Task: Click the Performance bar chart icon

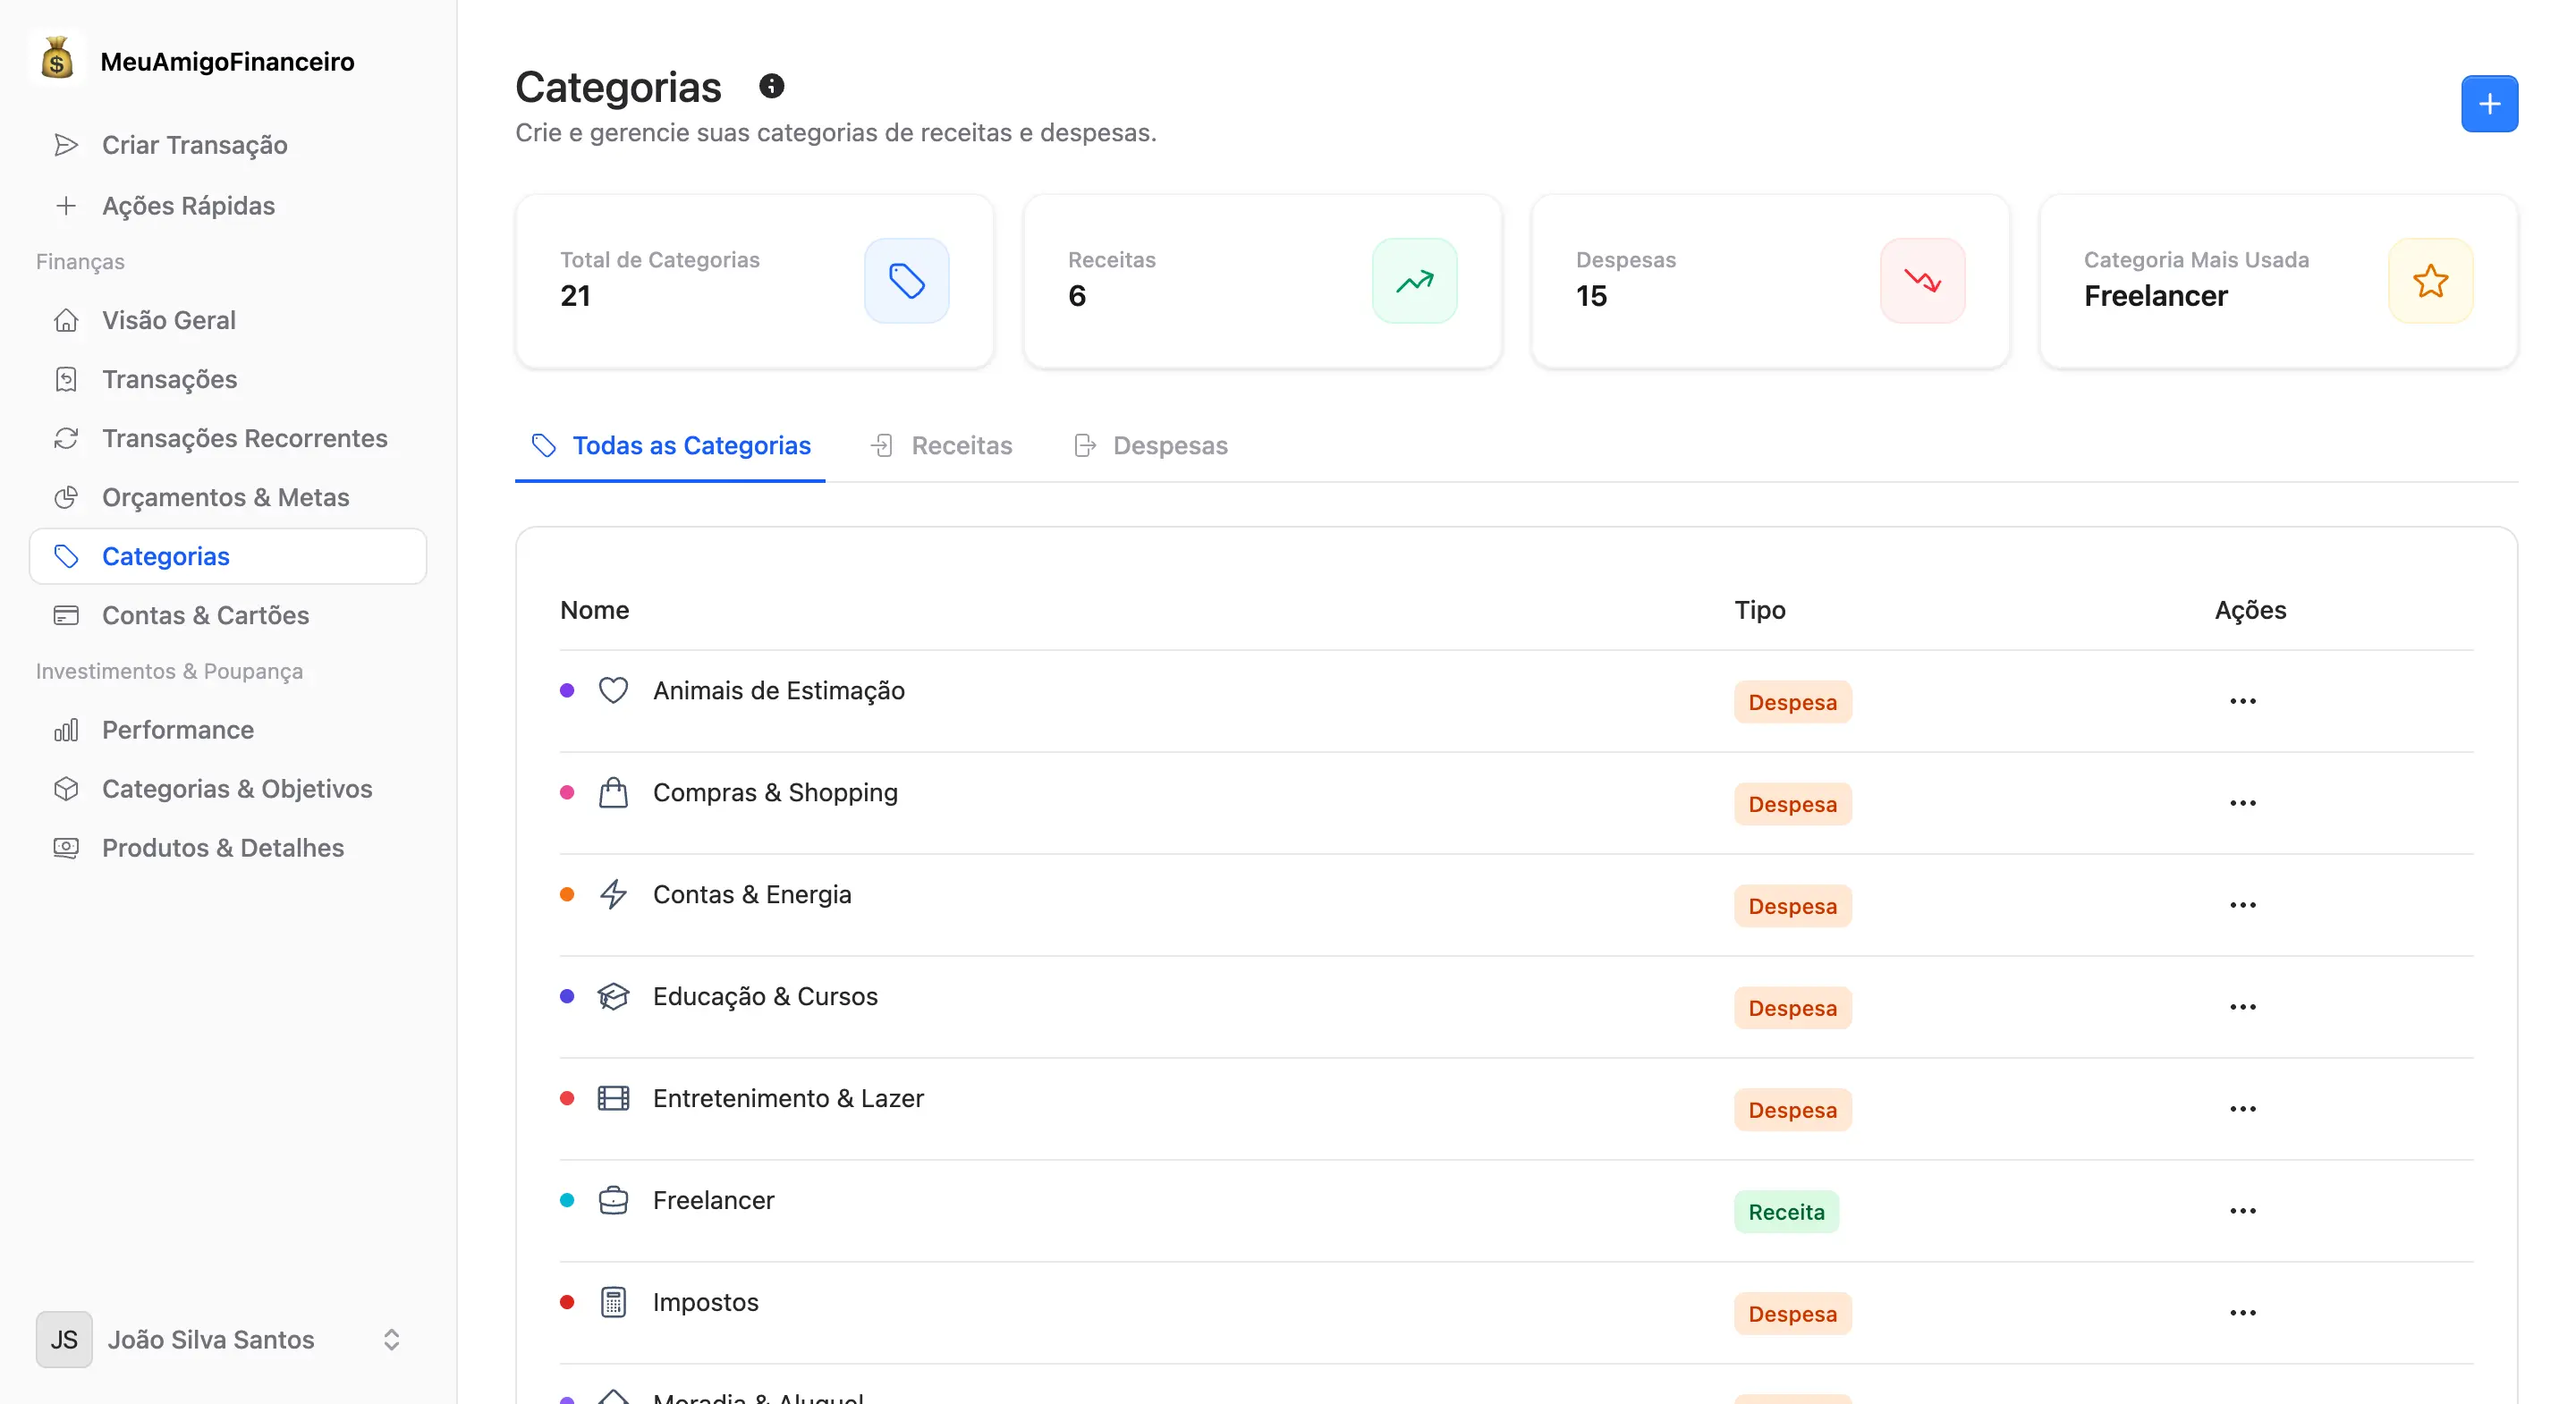Action: tap(66, 730)
